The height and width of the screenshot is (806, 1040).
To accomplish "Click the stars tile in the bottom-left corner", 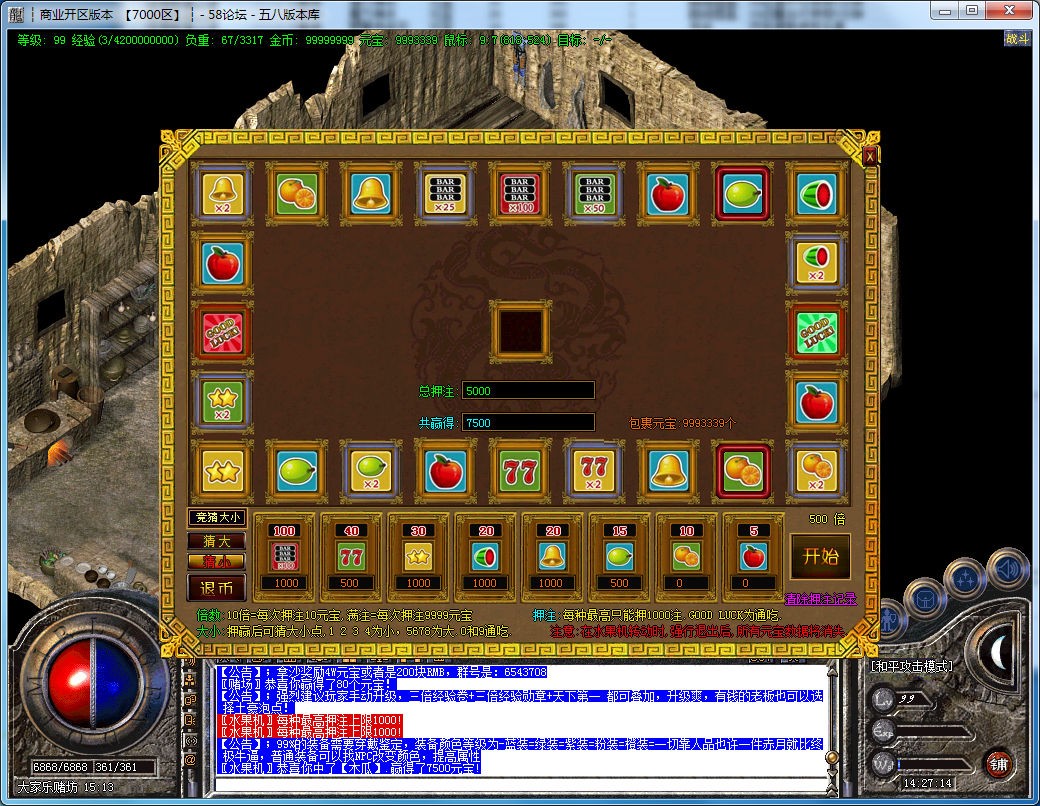I will [x=222, y=471].
